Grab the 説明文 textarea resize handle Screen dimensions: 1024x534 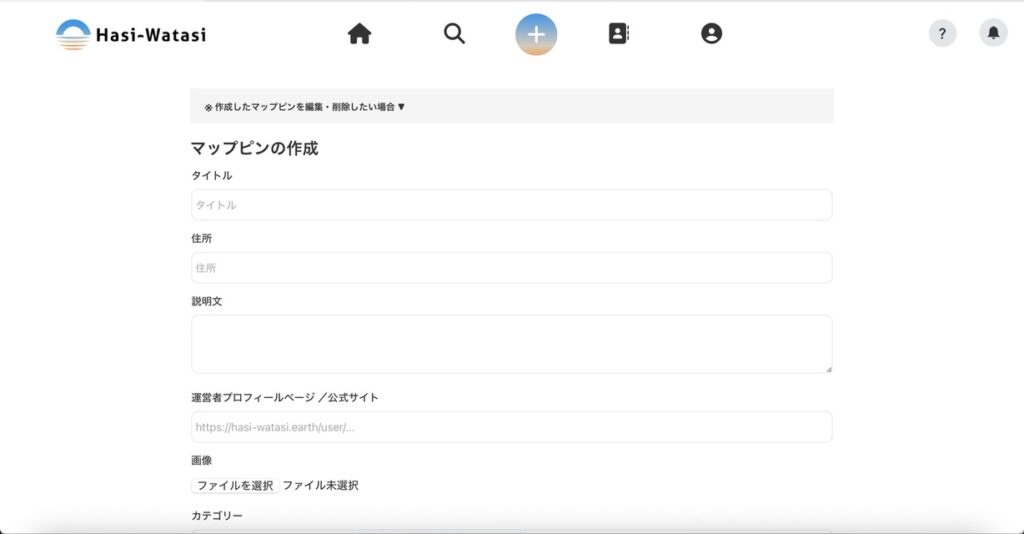pos(828,369)
